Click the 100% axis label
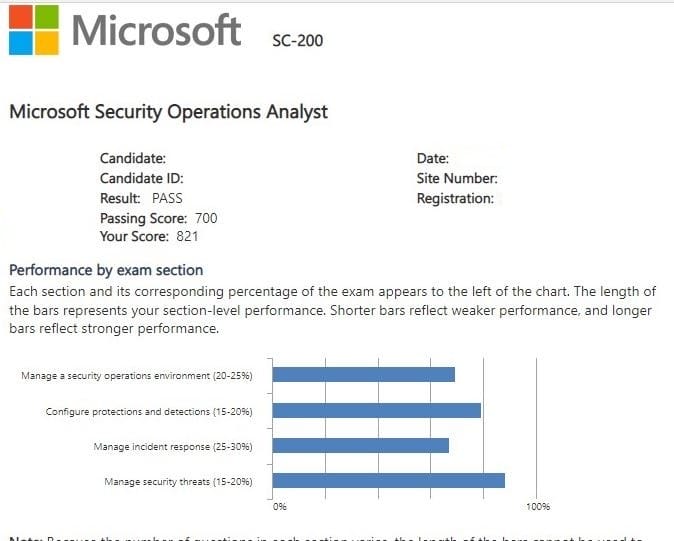The image size is (674, 541). (x=538, y=507)
